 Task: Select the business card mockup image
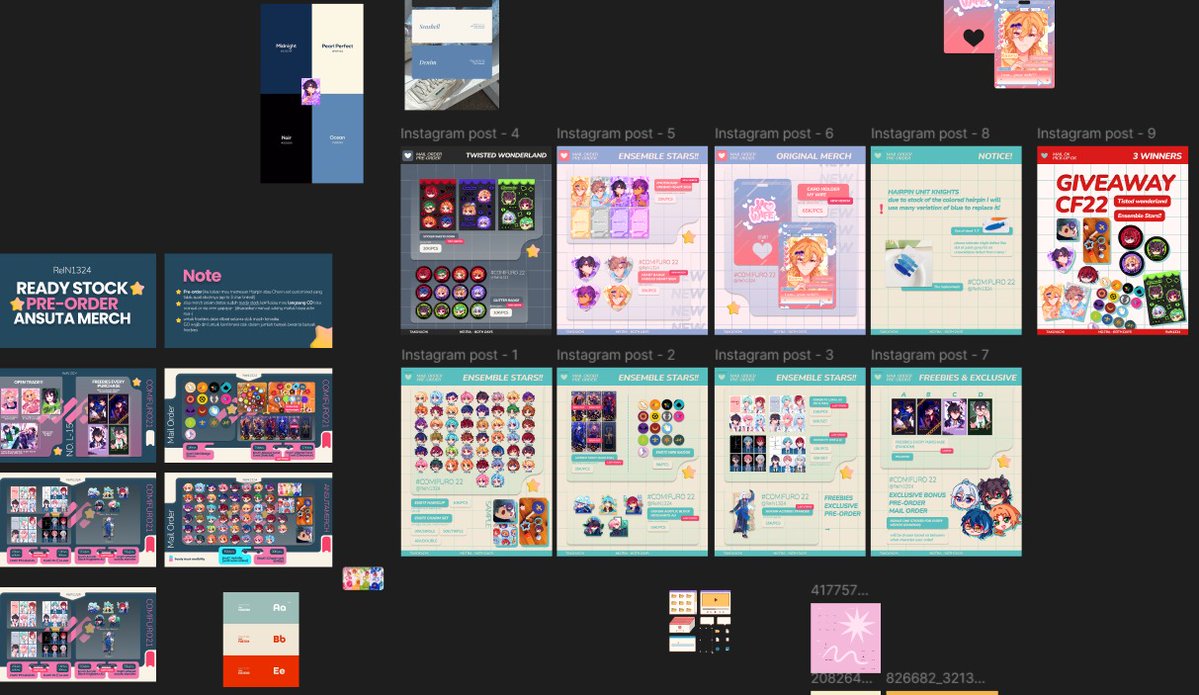click(x=452, y=54)
